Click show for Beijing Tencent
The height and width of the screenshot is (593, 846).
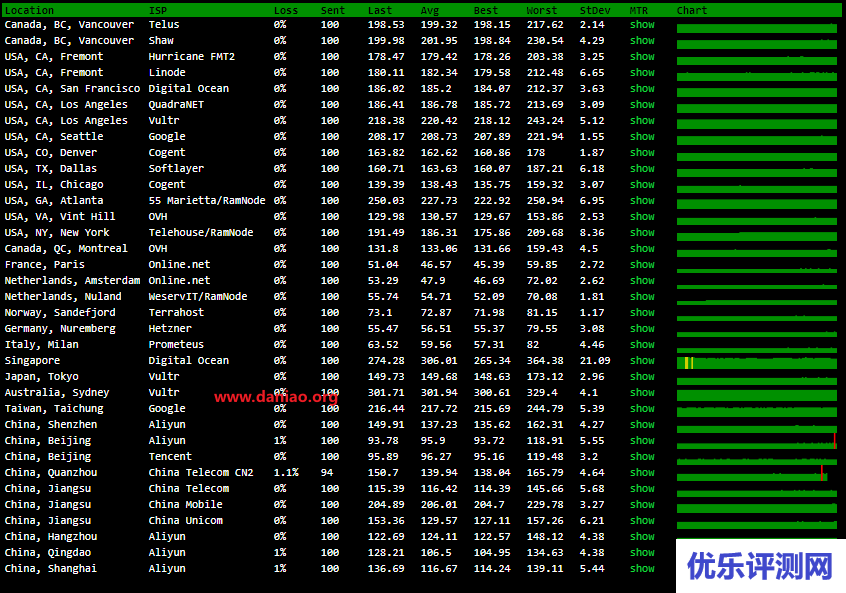[642, 456]
